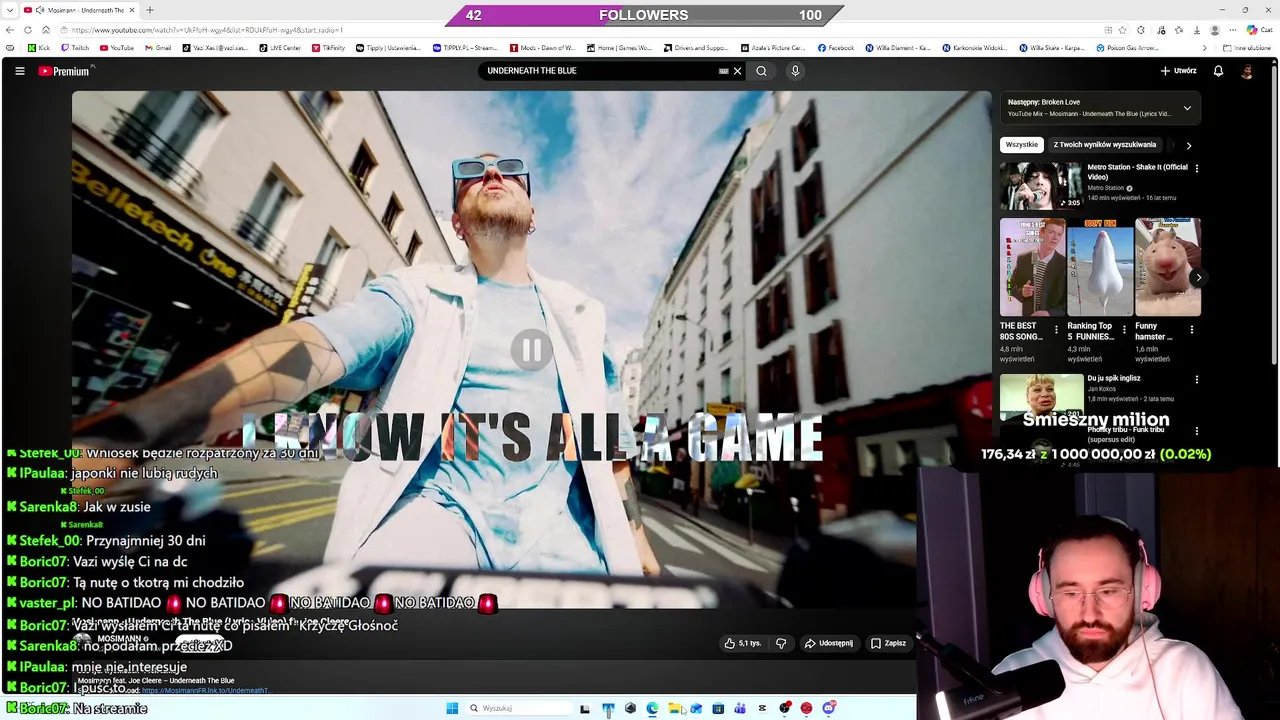
Task: Close the Mosimann - Underneath The Blue tab
Action: click(131, 10)
